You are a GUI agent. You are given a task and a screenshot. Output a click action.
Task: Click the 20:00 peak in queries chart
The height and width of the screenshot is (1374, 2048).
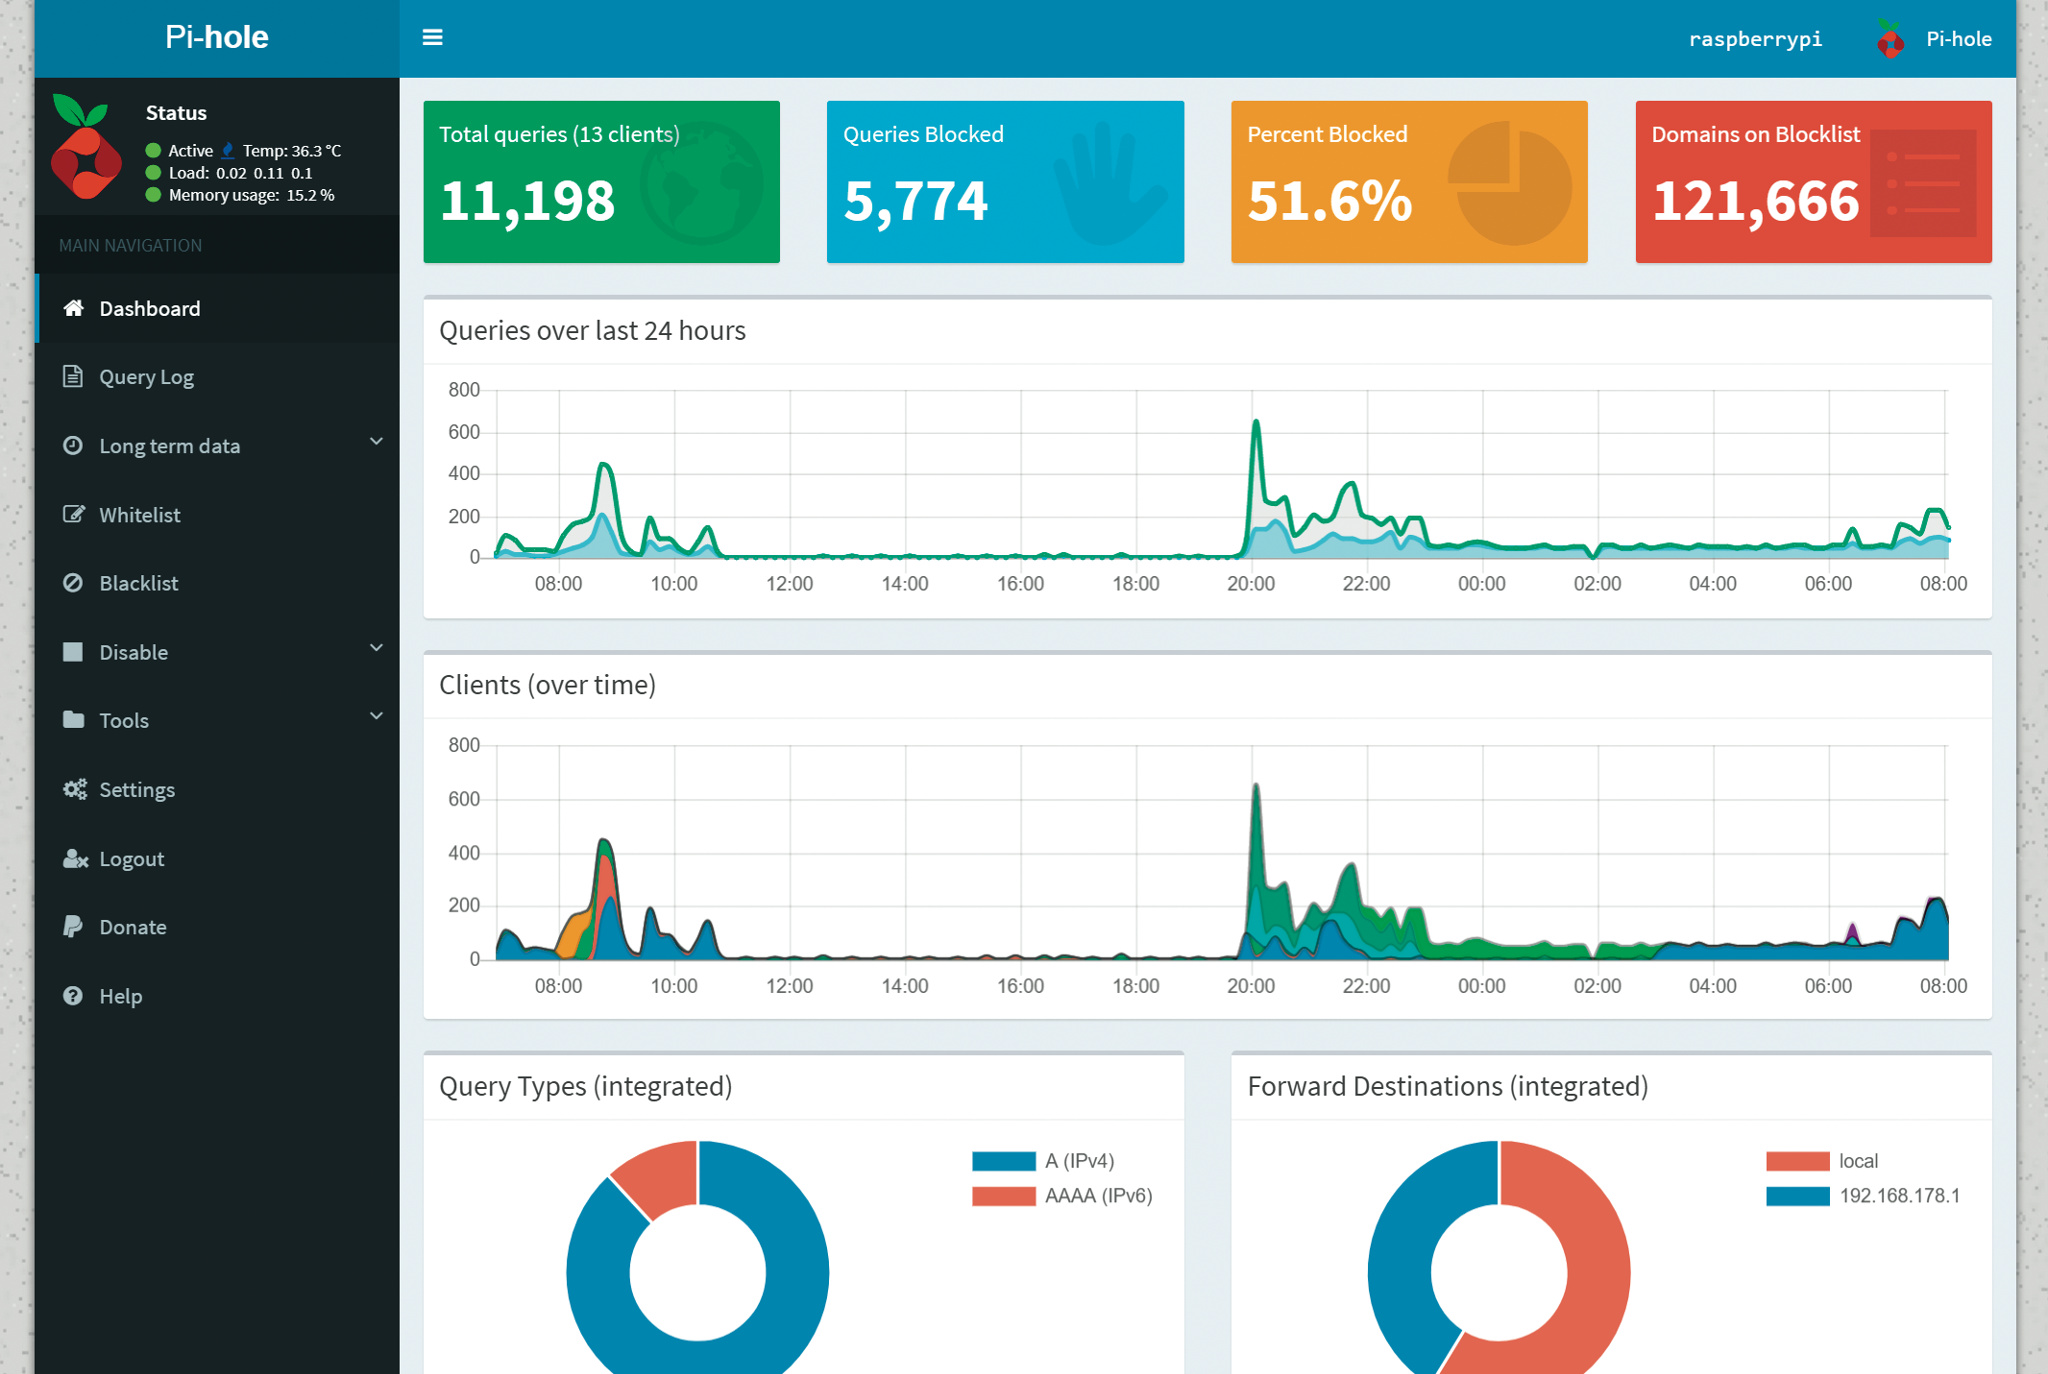coord(1256,424)
